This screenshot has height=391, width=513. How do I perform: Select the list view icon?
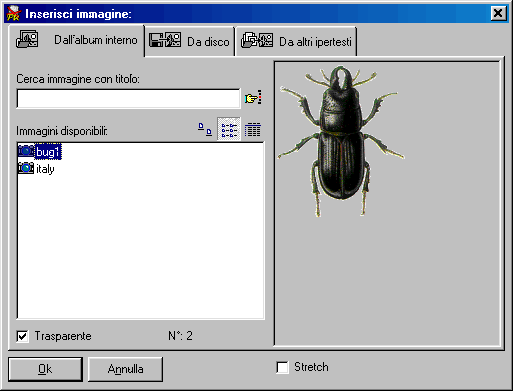(x=229, y=129)
